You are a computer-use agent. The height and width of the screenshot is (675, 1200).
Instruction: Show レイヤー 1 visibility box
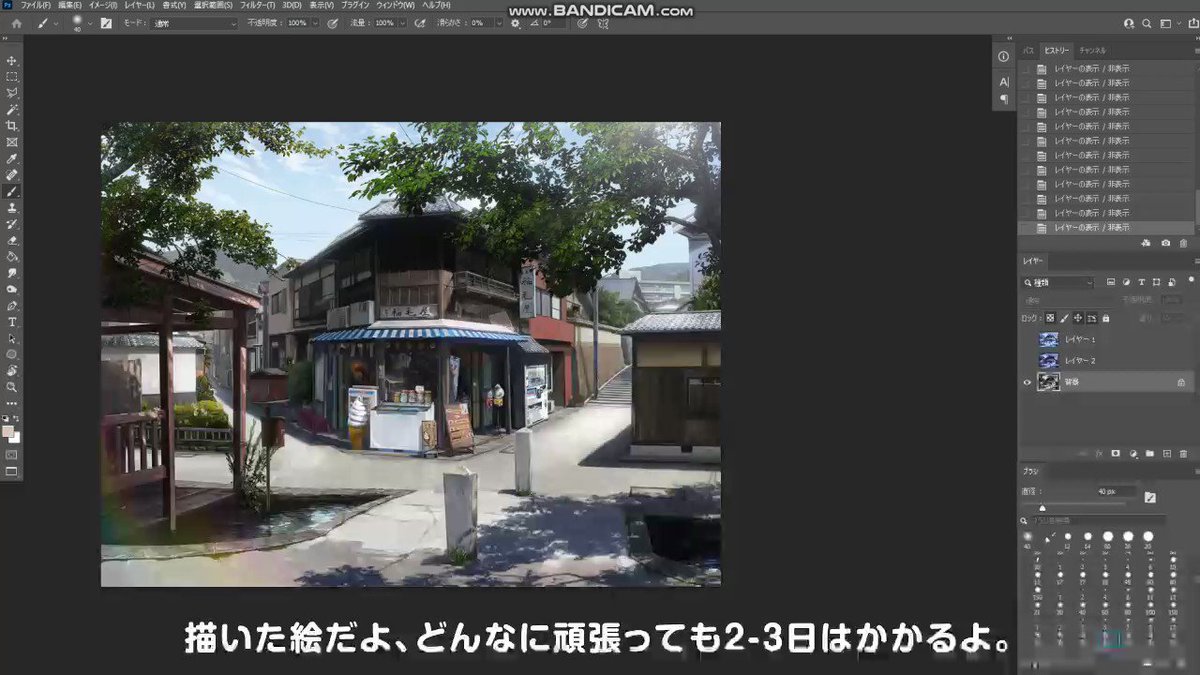(1026, 339)
